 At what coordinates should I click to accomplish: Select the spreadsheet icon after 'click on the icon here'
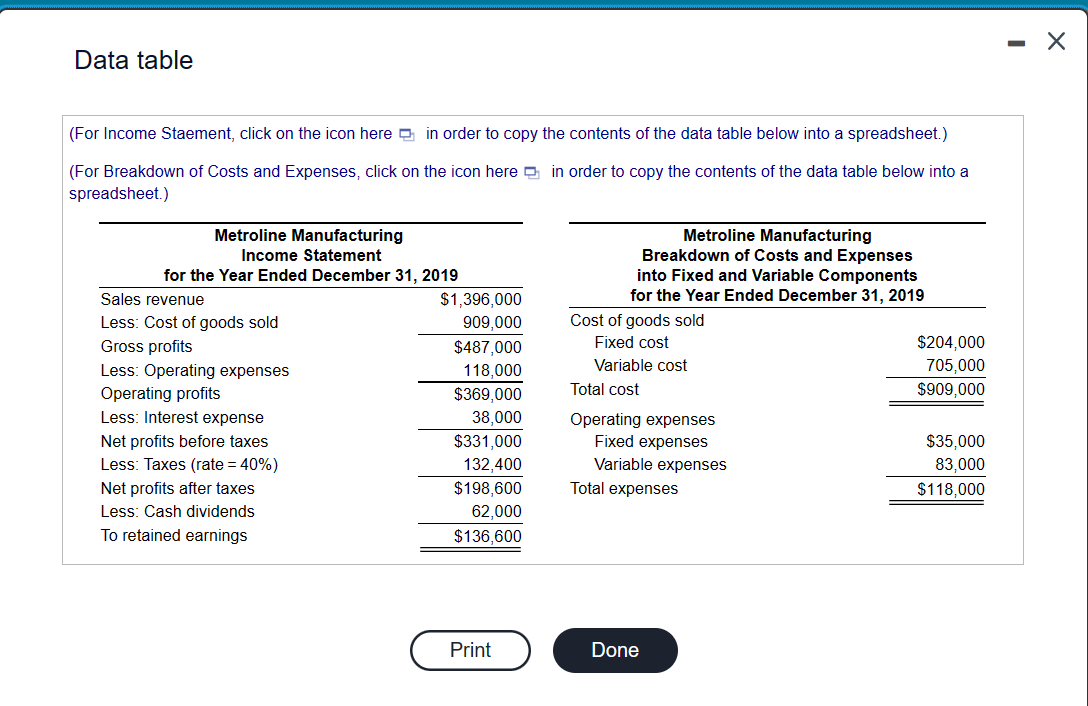(406, 133)
